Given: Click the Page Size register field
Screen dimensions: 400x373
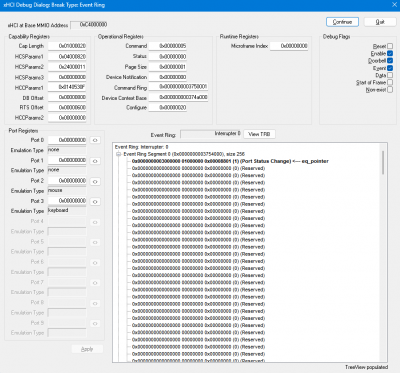Looking at the screenshot, I should 168,67.
